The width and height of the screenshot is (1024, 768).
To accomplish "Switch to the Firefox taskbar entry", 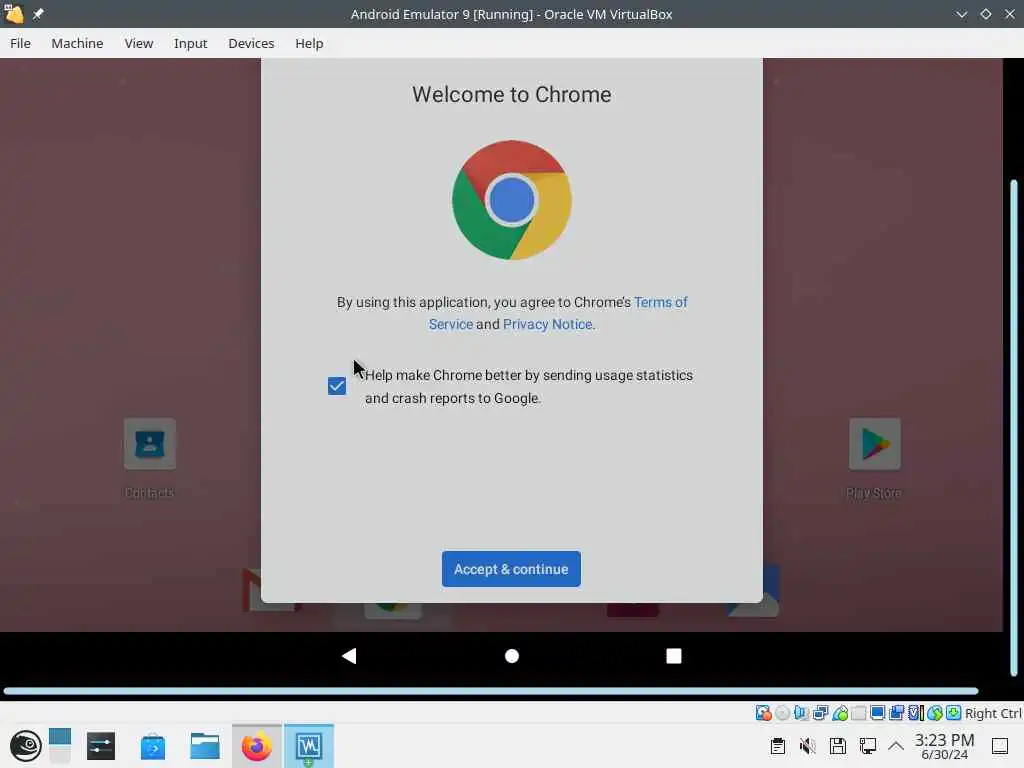I will [x=257, y=746].
